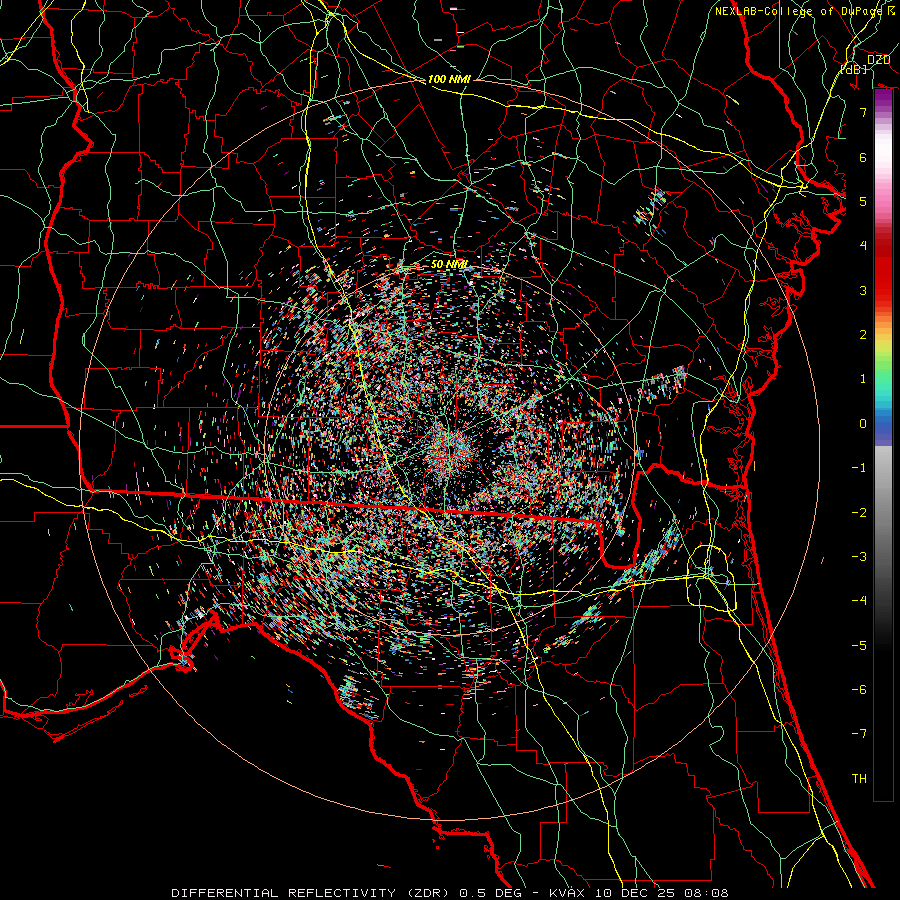Click the -1 value on the scale
900x900 pixels.
coord(859,467)
